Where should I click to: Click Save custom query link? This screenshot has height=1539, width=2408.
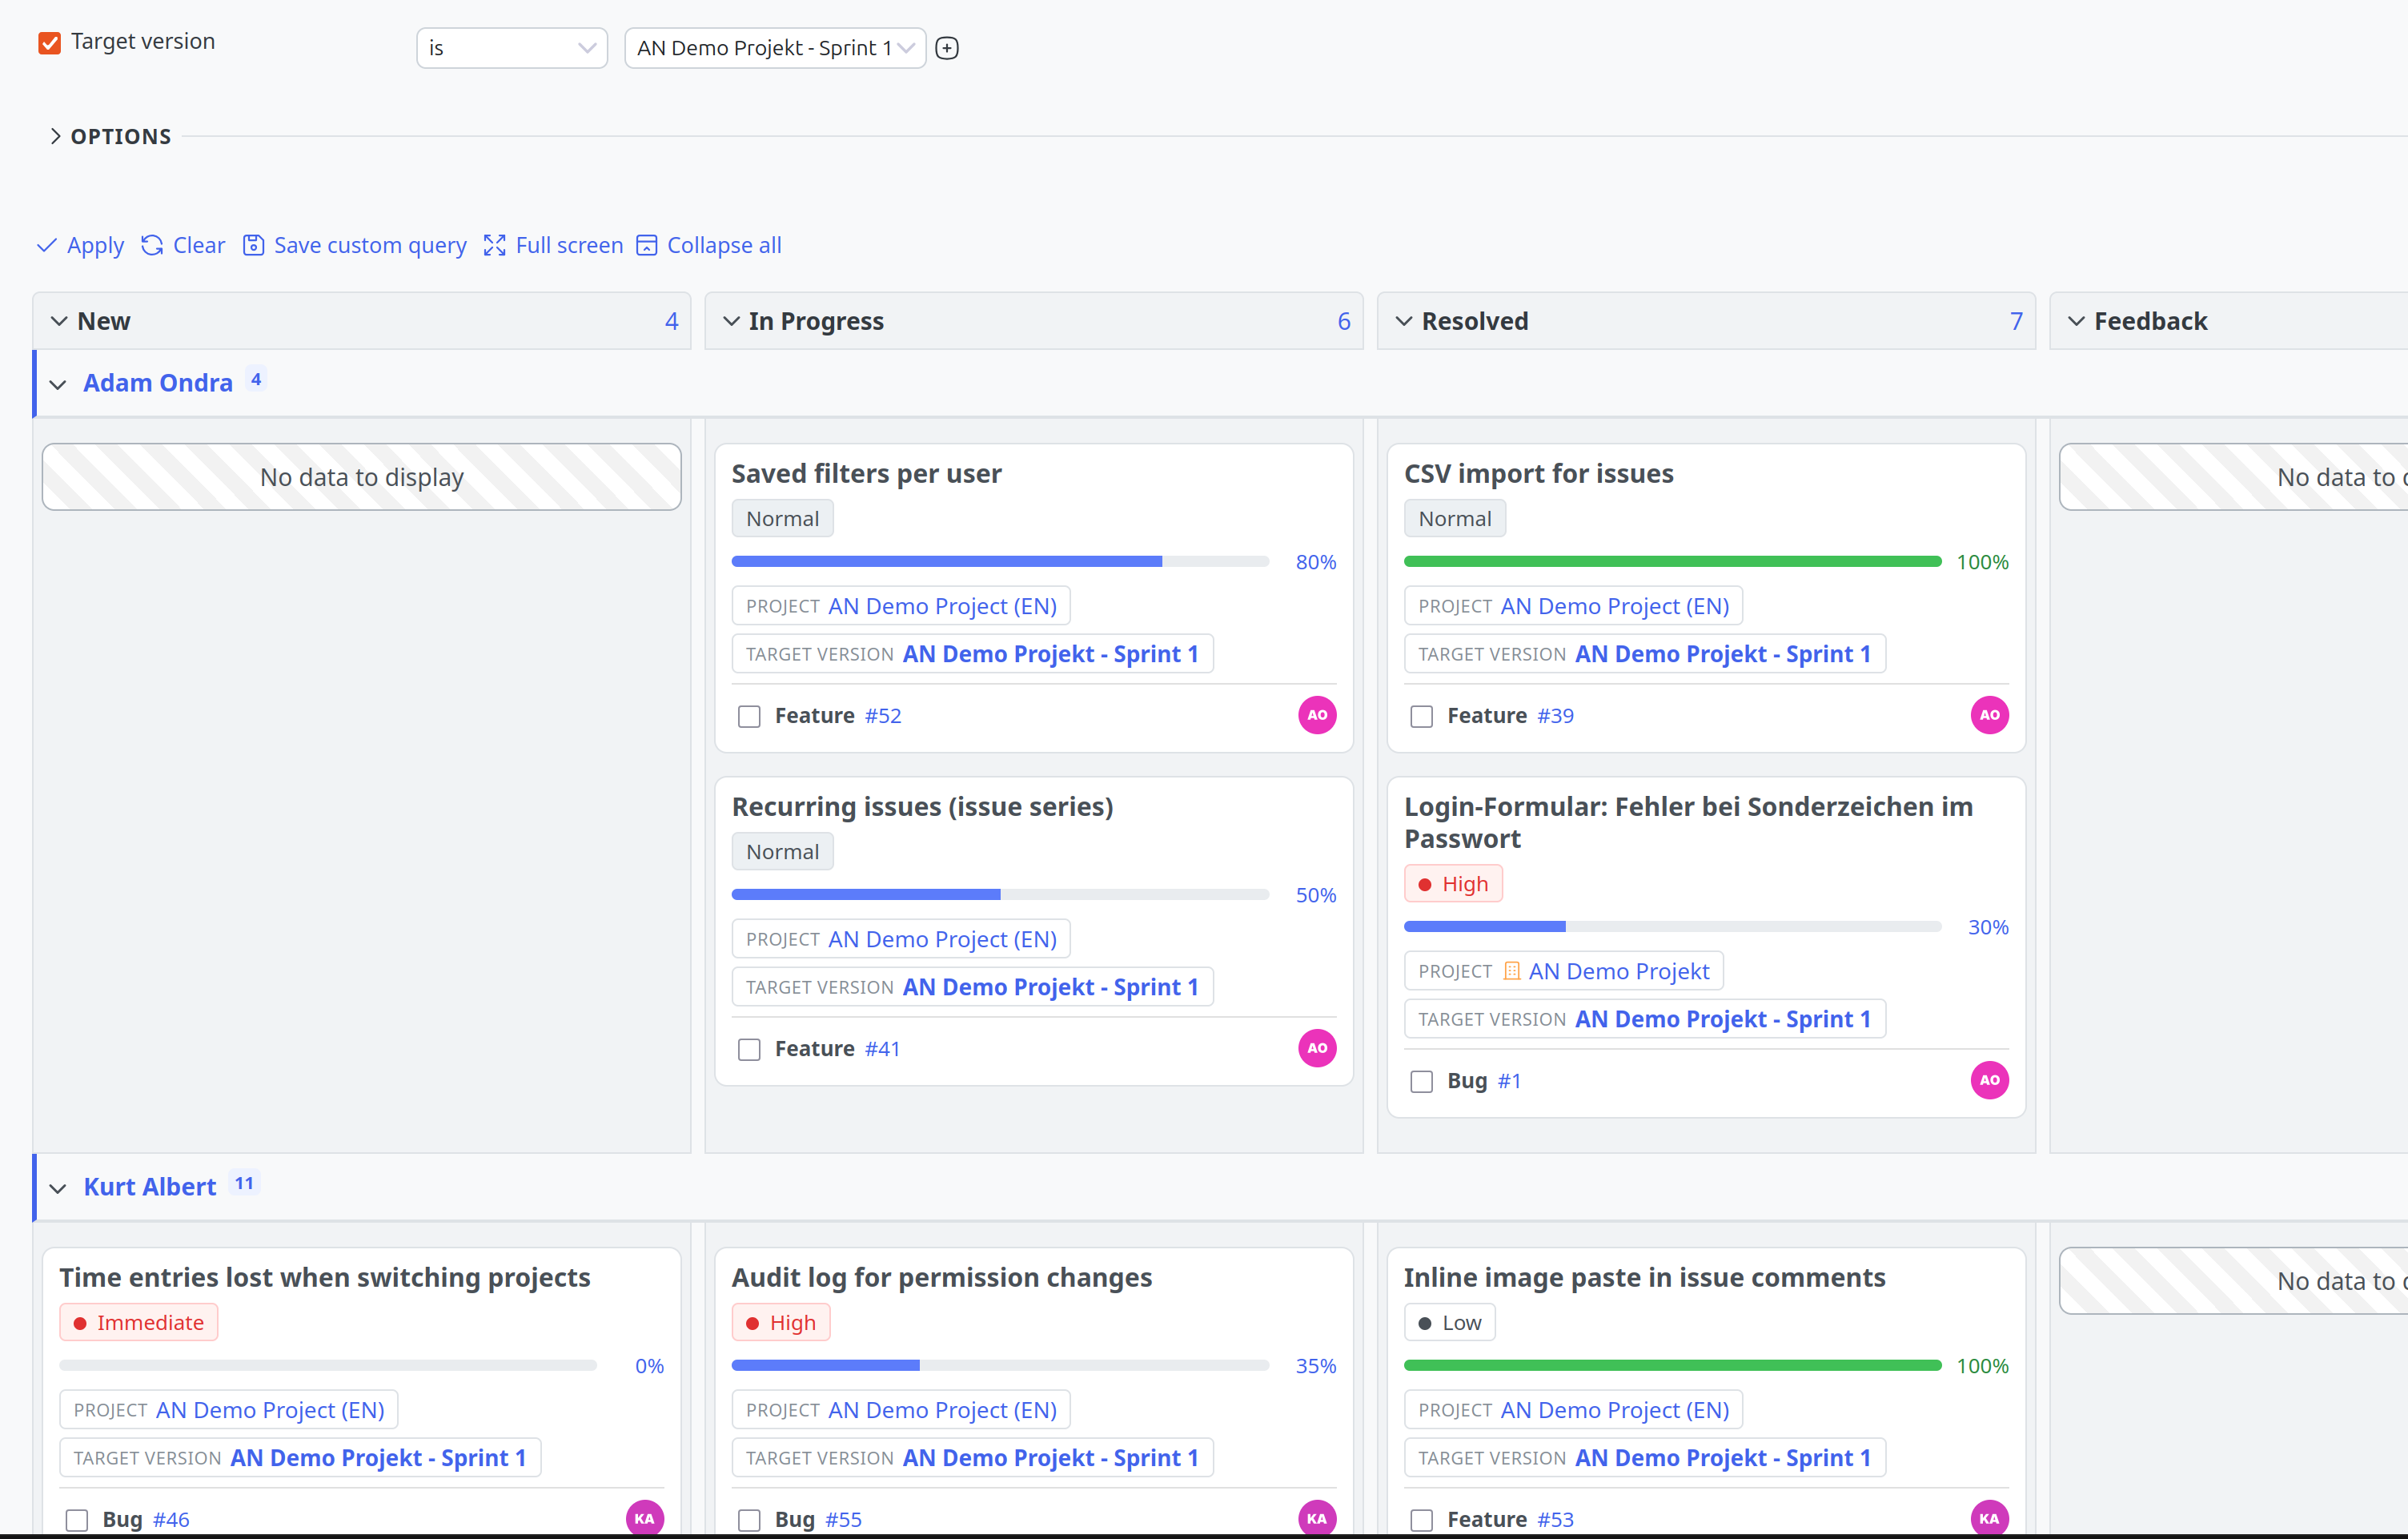point(370,245)
